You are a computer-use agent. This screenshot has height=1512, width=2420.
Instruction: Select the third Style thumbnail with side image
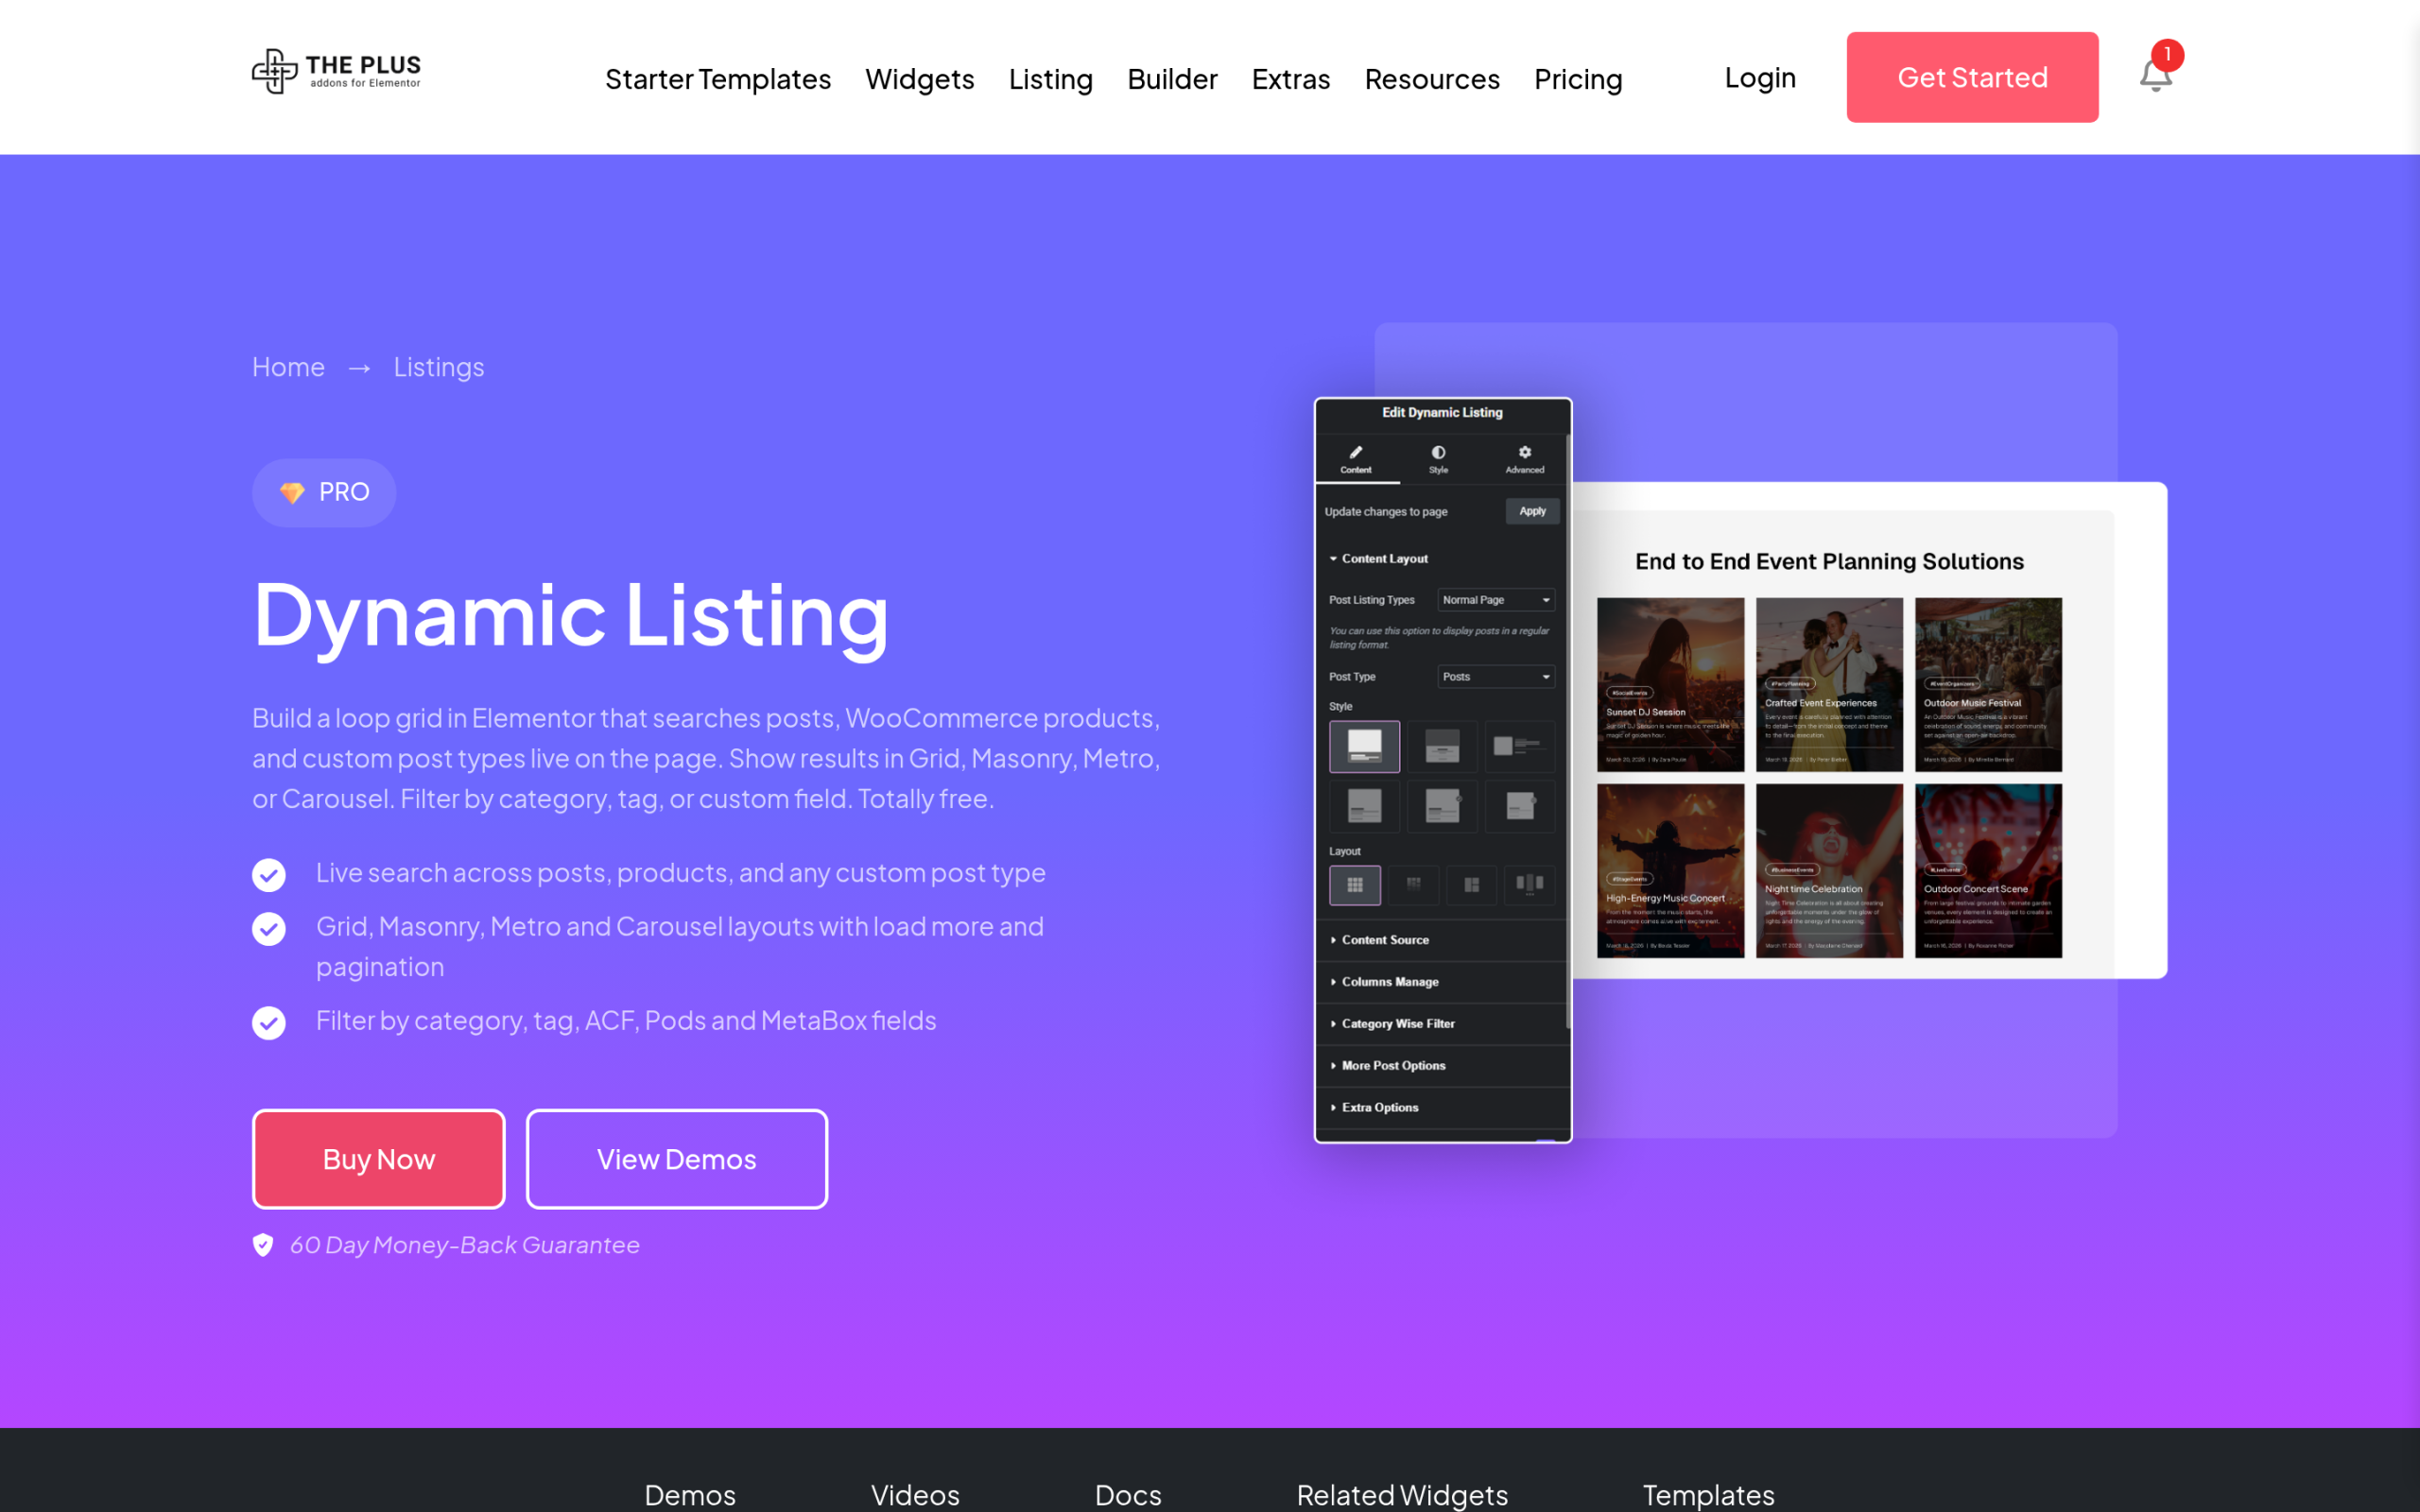pyautogui.click(x=1520, y=746)
